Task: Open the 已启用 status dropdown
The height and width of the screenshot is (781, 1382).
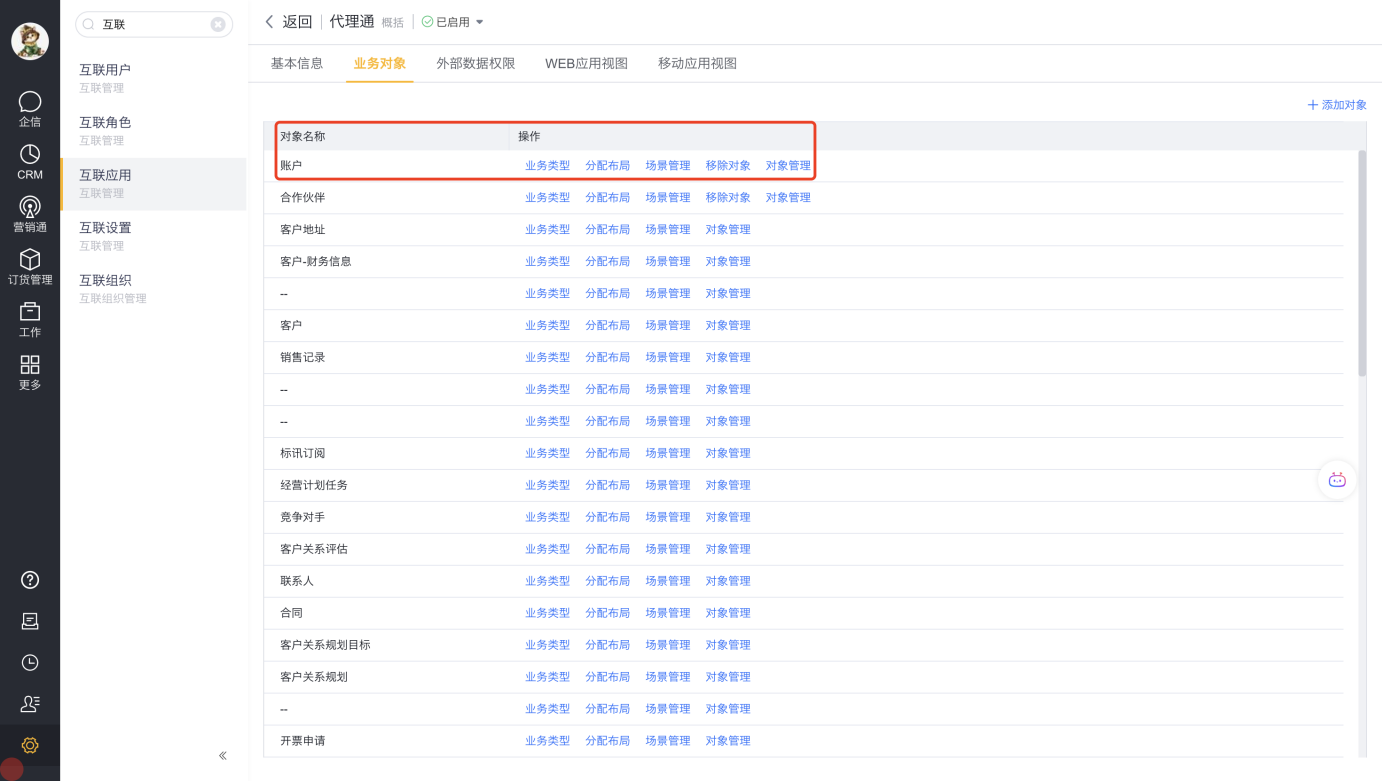Action: [452, 22]
